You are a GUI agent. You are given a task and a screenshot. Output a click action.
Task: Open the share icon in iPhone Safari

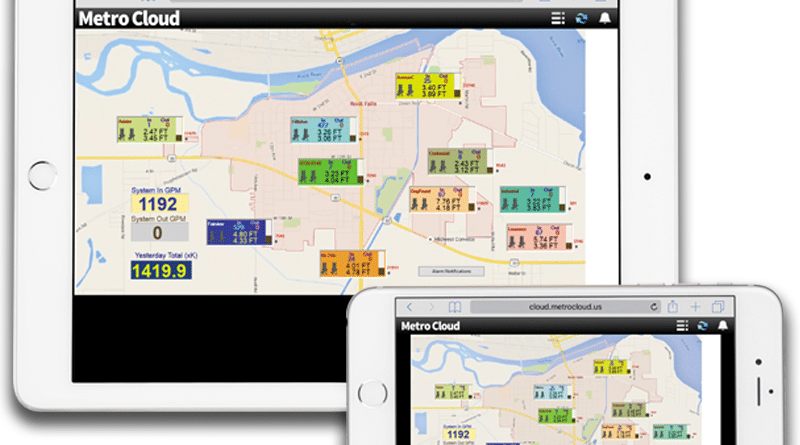[673, 306]
